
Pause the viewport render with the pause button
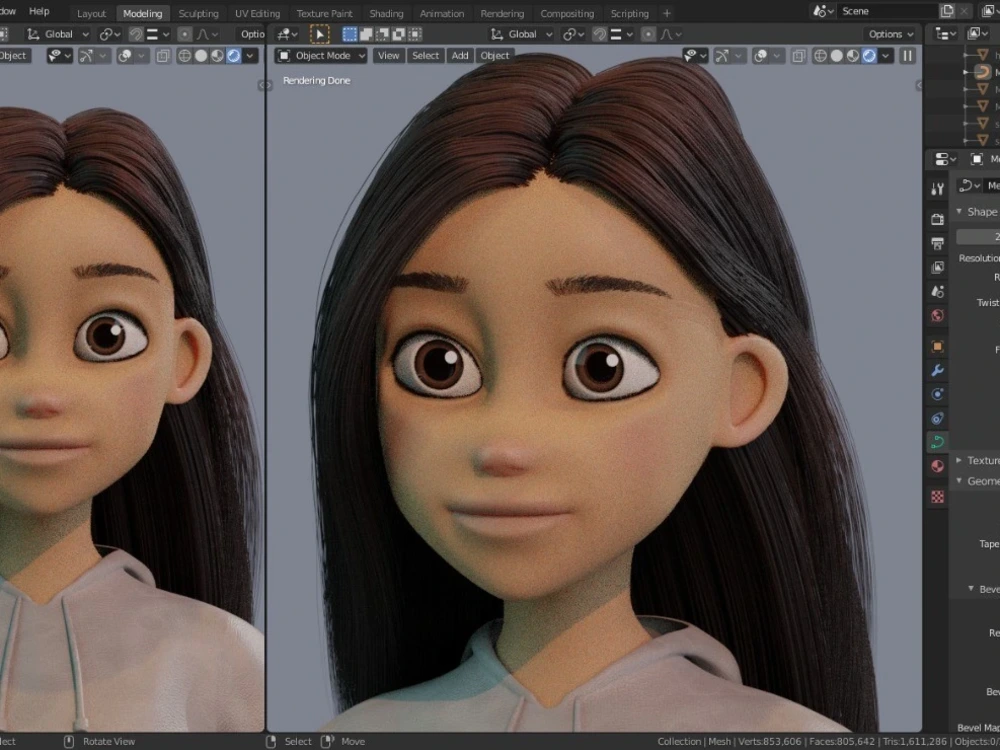click(907, 56)
